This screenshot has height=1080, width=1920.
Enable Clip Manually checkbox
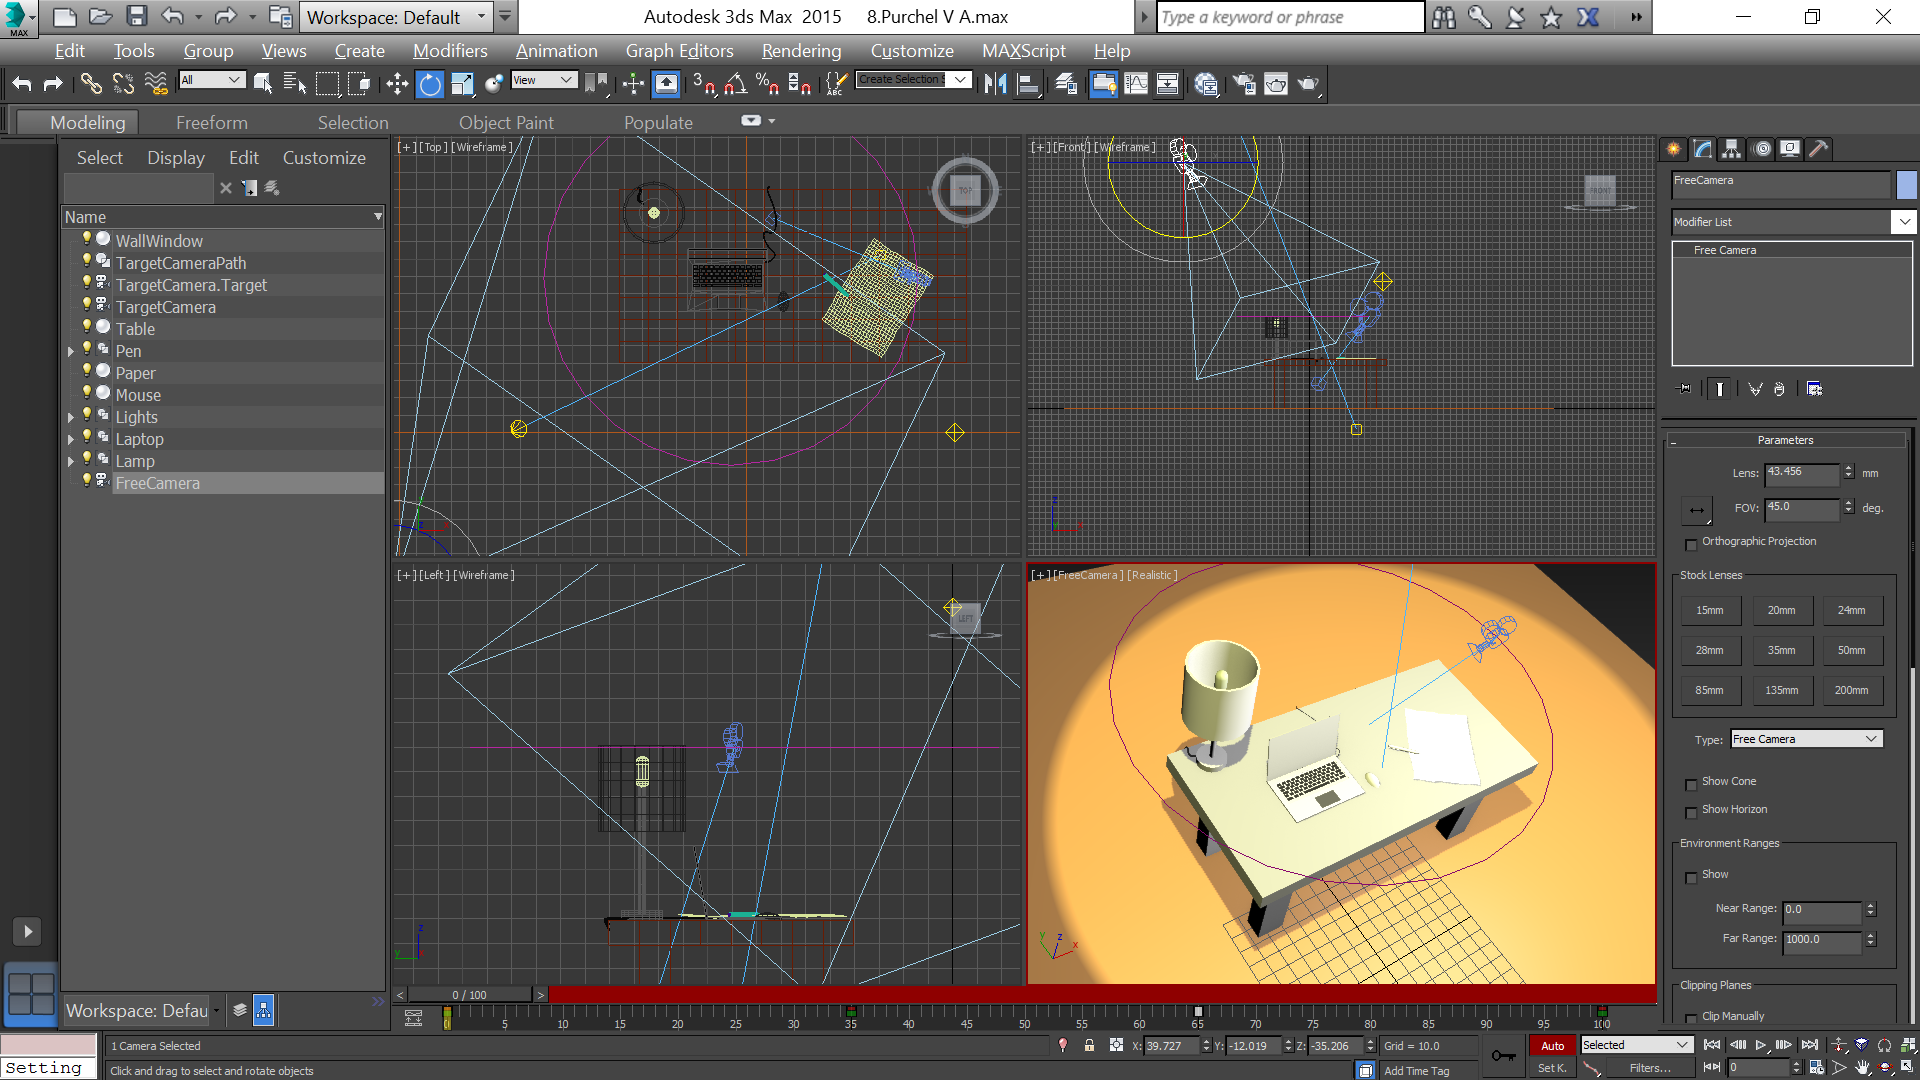pos(1691,1019)
